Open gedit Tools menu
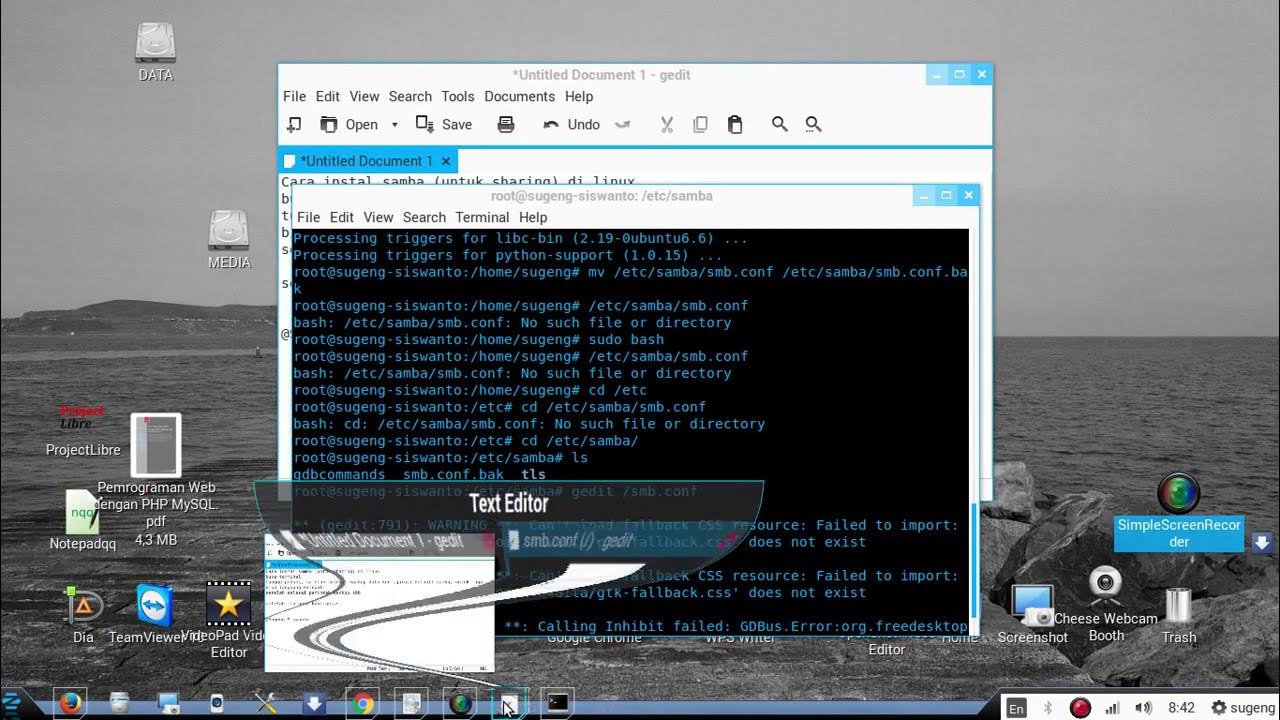Image resolution: width=1280 pixels, height=720 pixels. (458, 96)
